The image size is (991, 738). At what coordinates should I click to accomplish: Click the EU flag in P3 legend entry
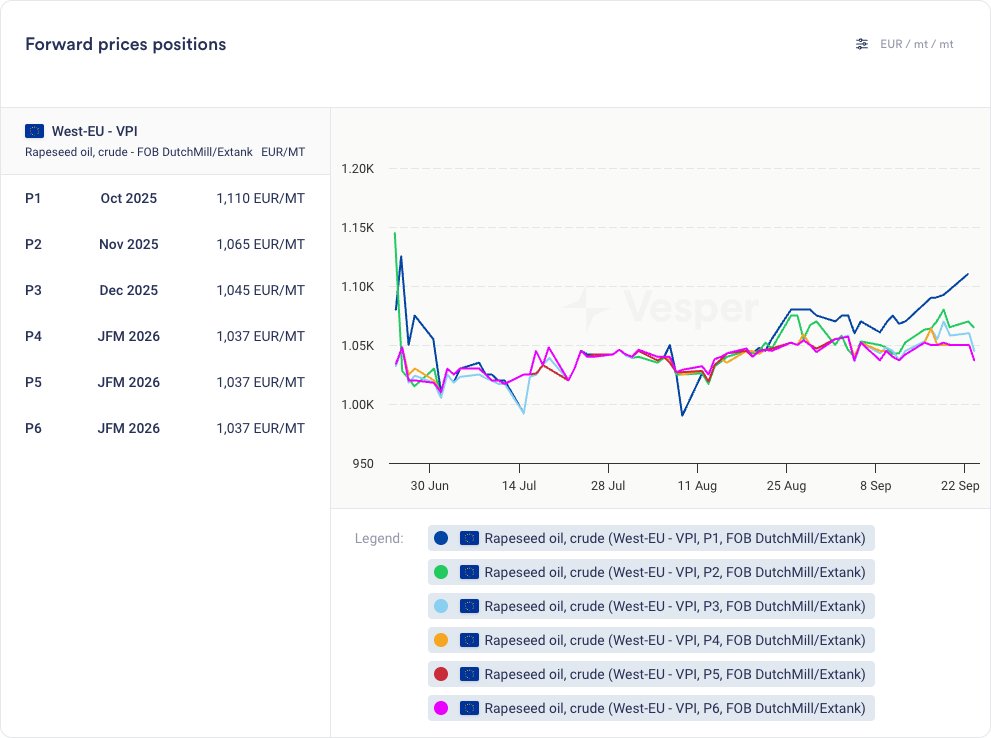pyautogui.click(x=469, y=606)
